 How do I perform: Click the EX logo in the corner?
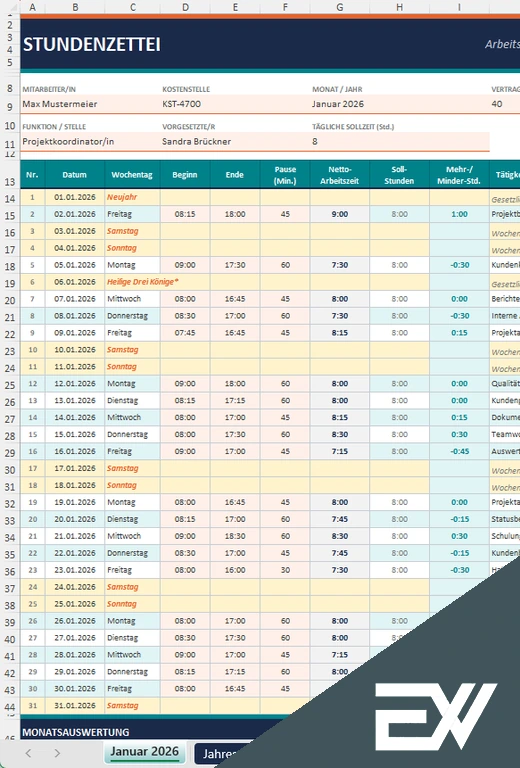pyautogui.click(x=435, y=716)
